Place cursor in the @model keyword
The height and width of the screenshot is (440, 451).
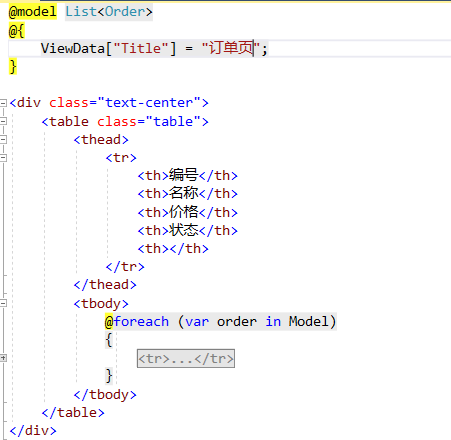click(32, 12)
